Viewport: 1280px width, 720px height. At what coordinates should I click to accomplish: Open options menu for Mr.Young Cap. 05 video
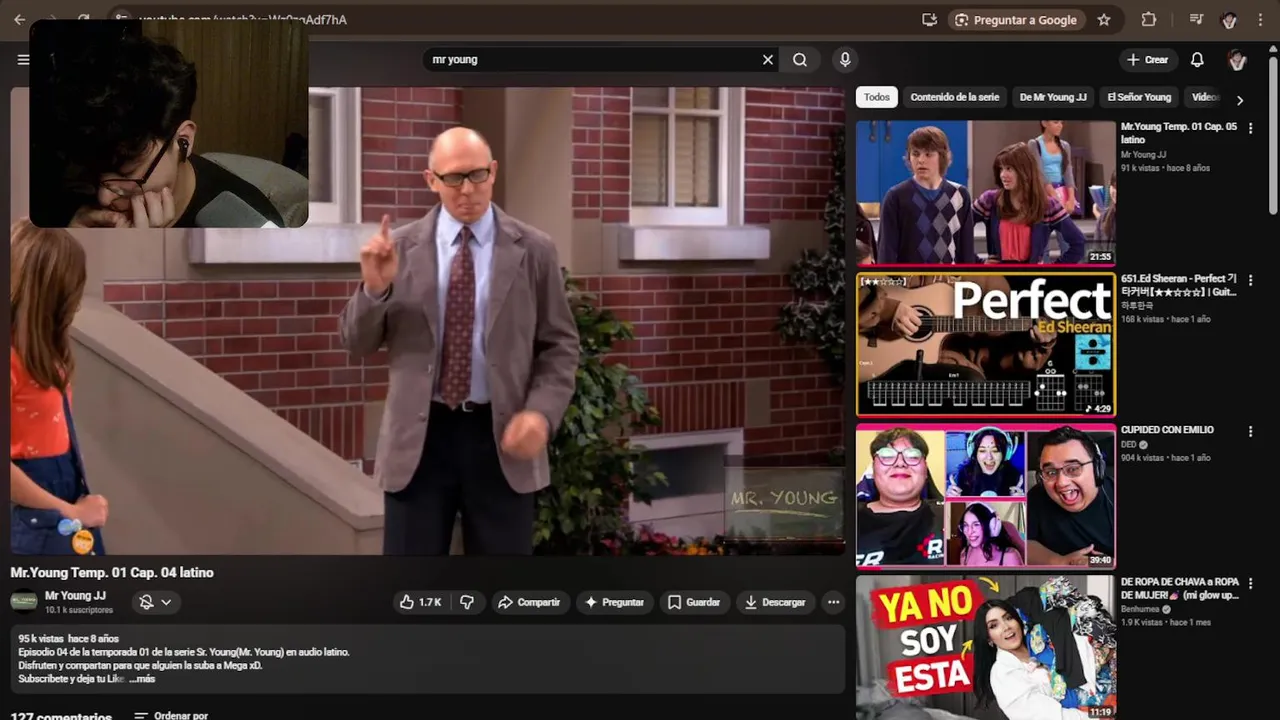1250,128
